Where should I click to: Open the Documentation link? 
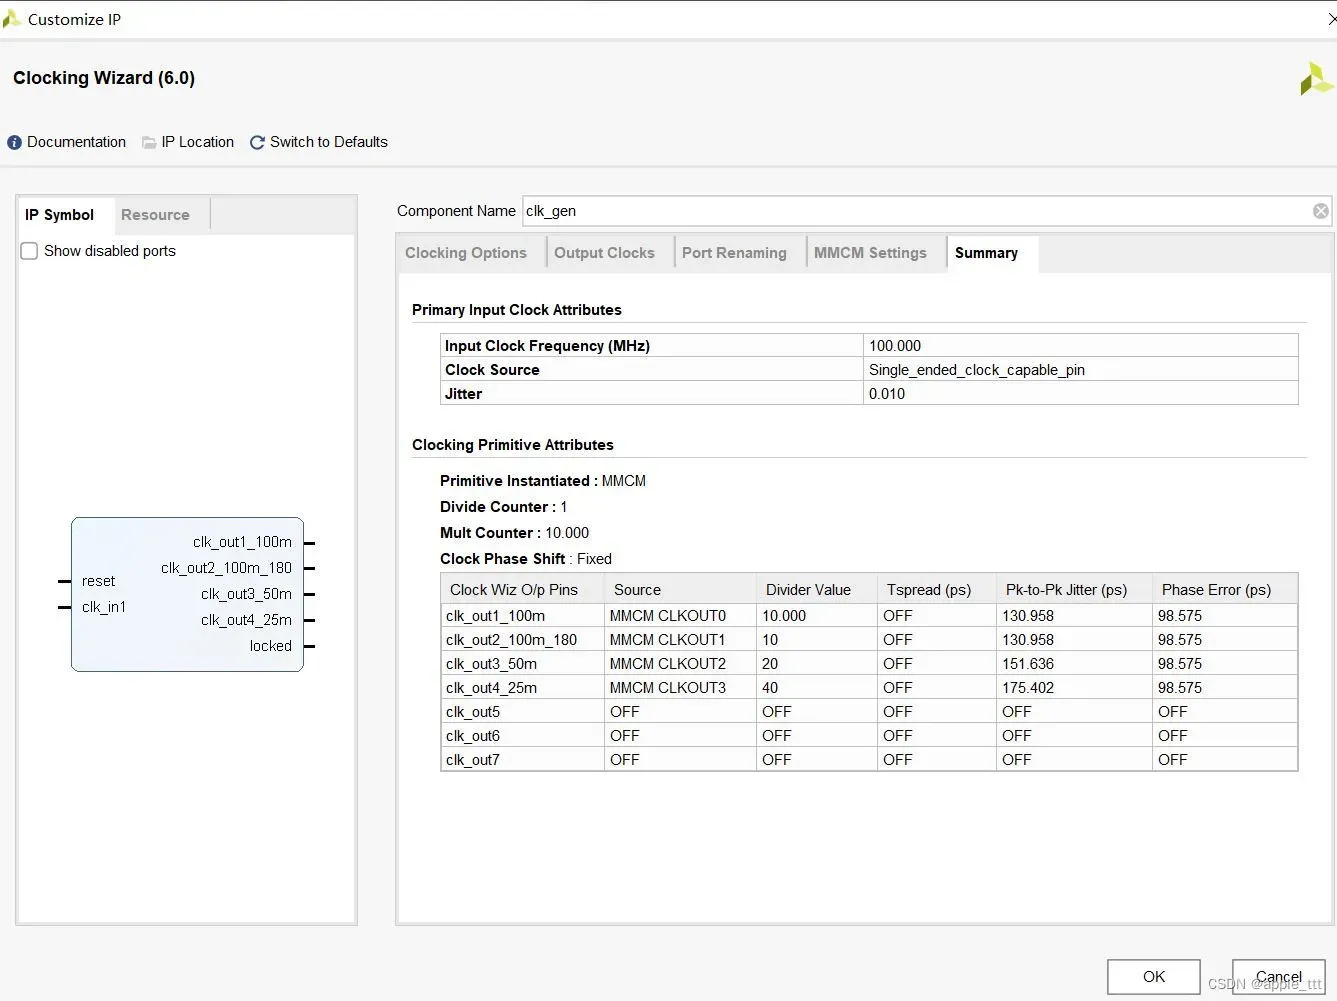tap(76, 142)
